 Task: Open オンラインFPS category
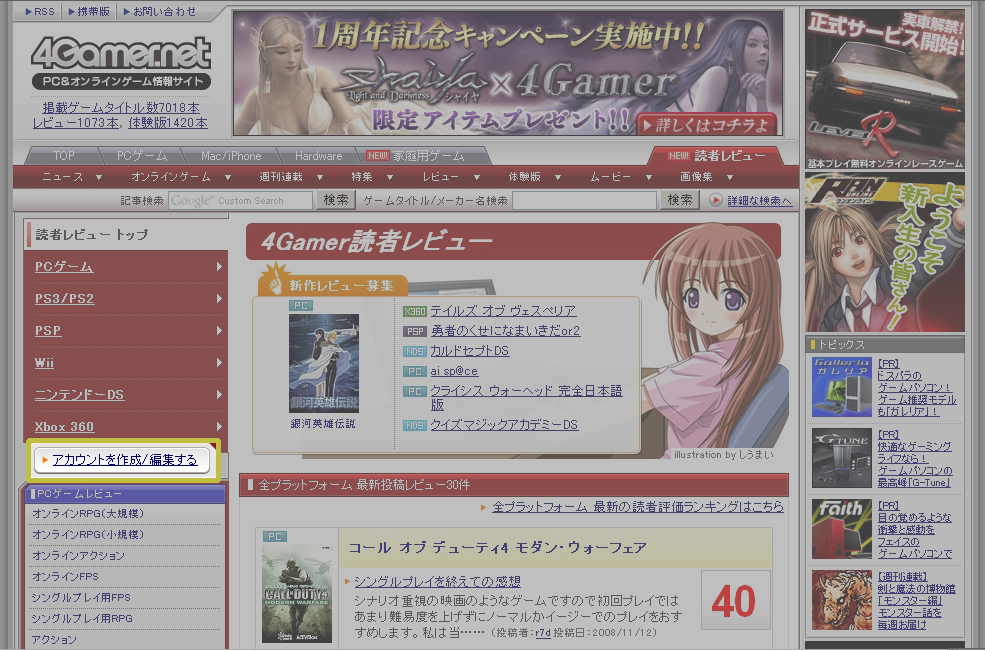(x=65, y=577)
